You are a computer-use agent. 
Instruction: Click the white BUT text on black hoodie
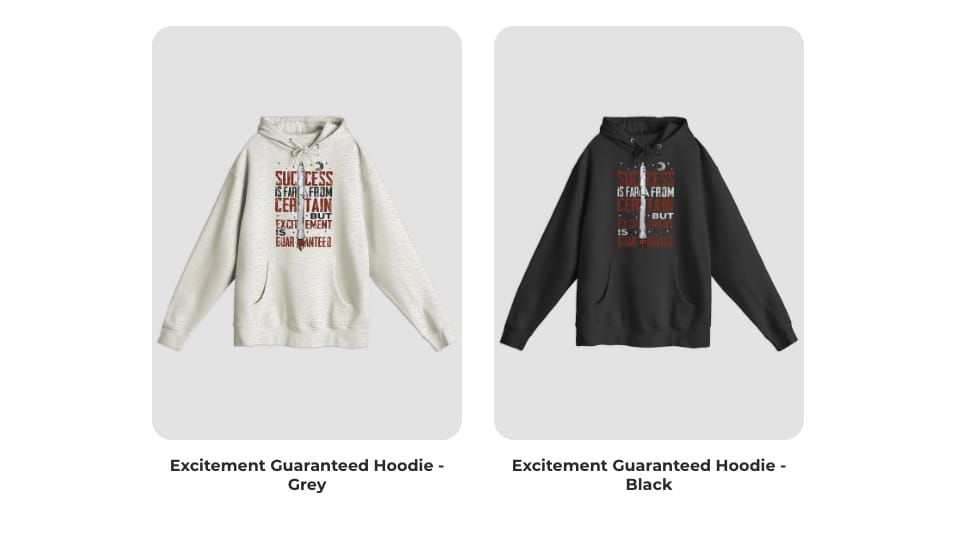click(x=663, y=216)
